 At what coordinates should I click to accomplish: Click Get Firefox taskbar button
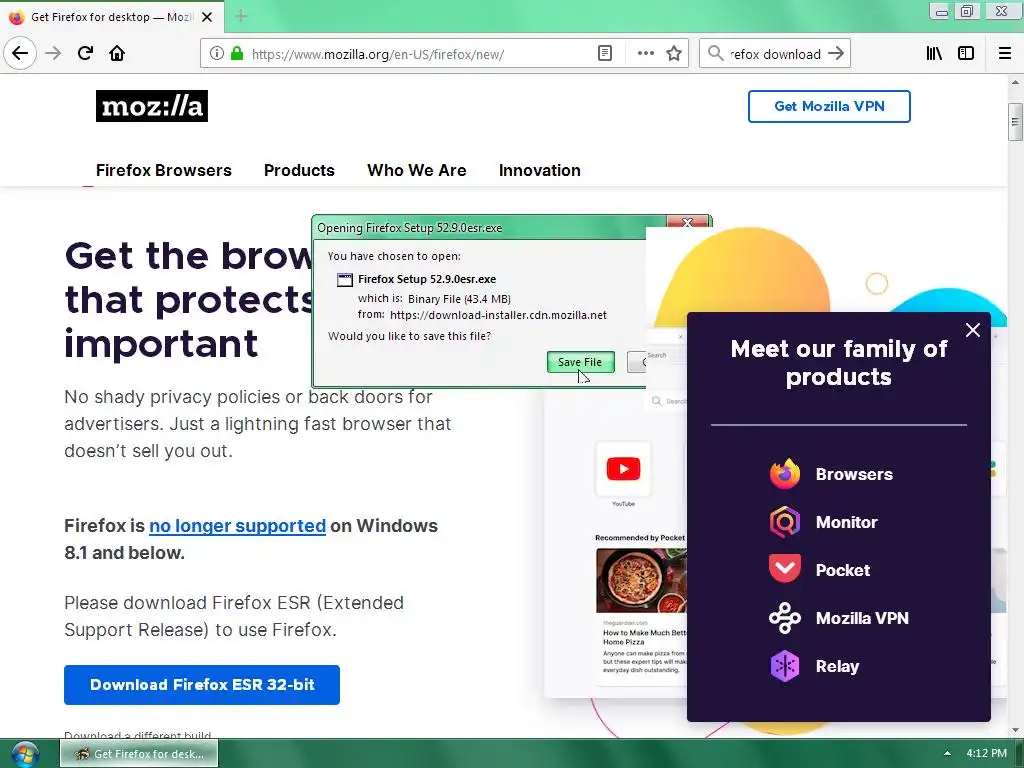click(x=139, y=754)
